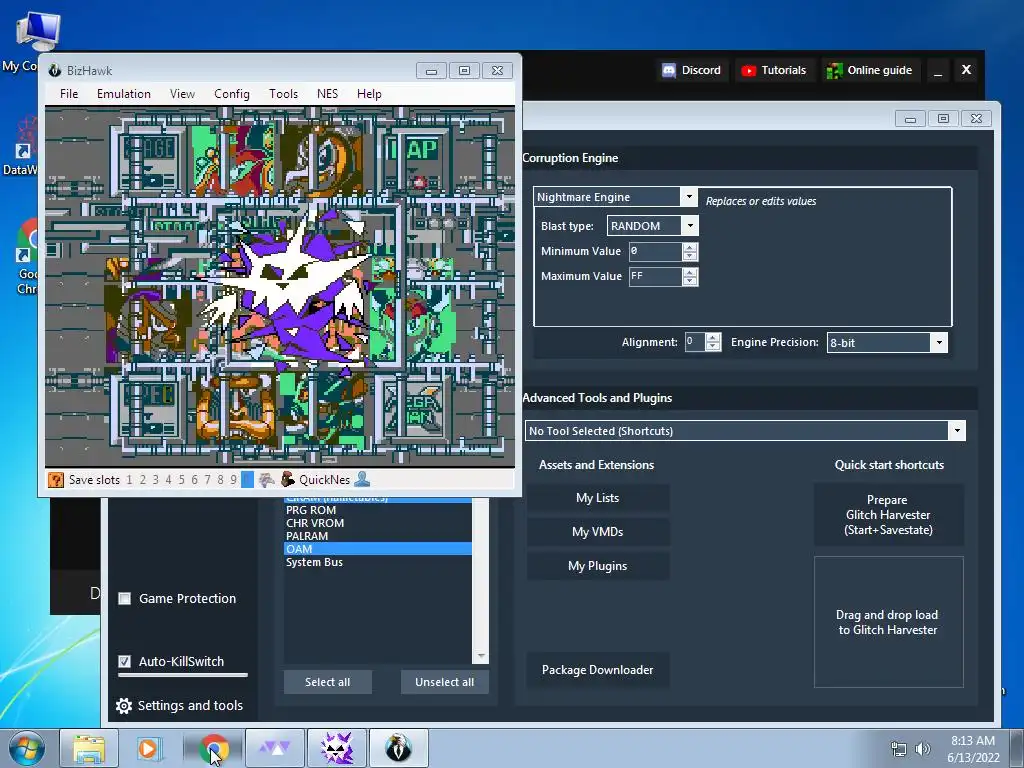Launch Windows Media Player from the taskbar

(x=148, y=748)
